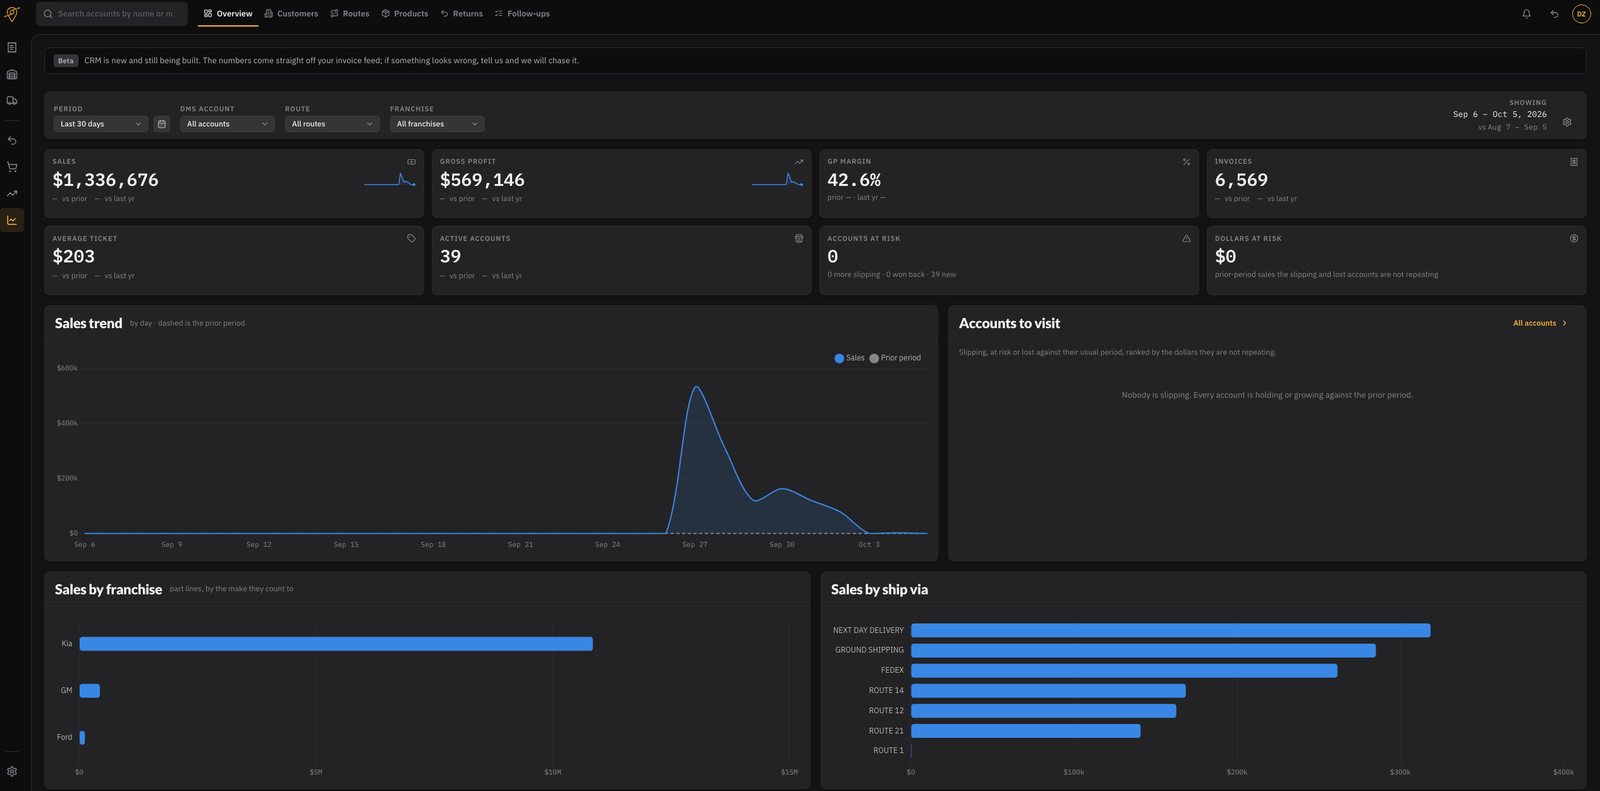The image size is (1600, 791).
Task: Select the ROUTE 21 bar
Action: [1025, 731]
